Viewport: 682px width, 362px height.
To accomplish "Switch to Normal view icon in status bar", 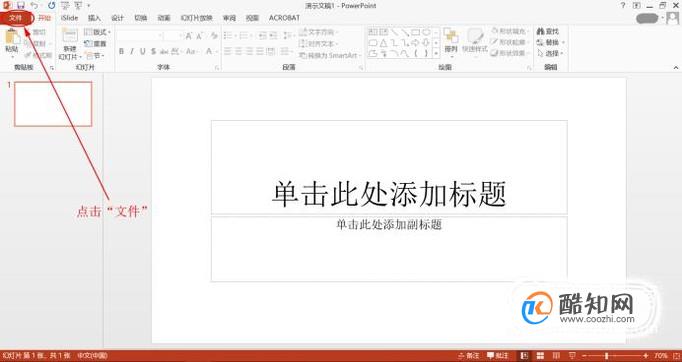I will 525,356.
